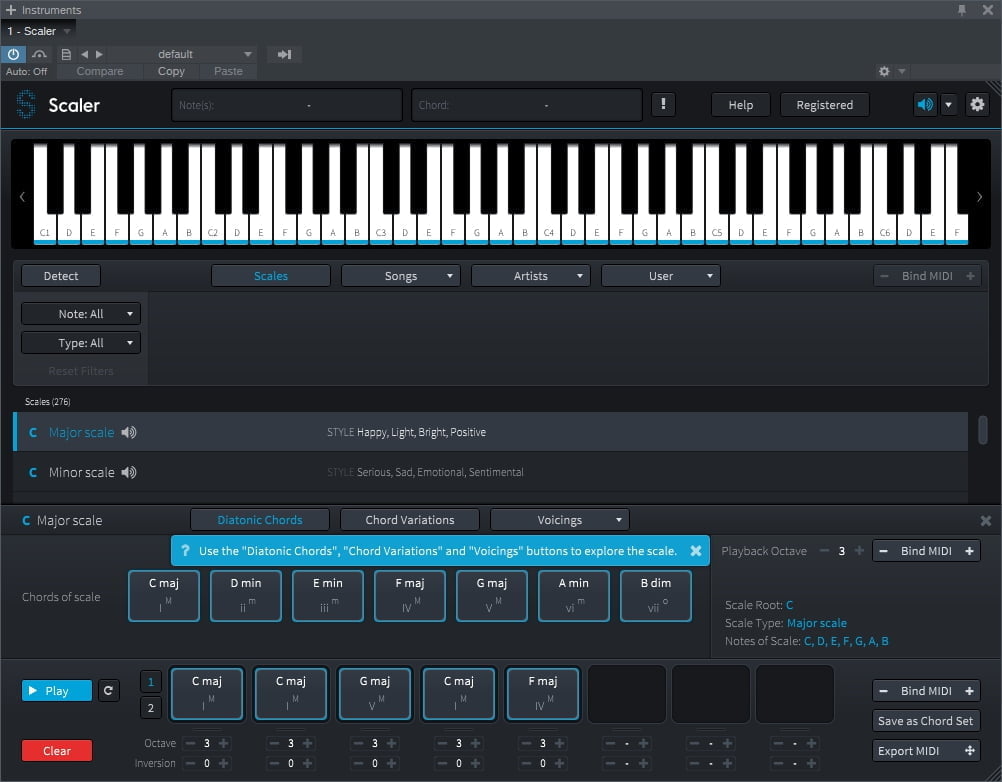1002x782 pixels.
Task: Preview the C Minor scale speaker icon
Action: coord(129,472)
